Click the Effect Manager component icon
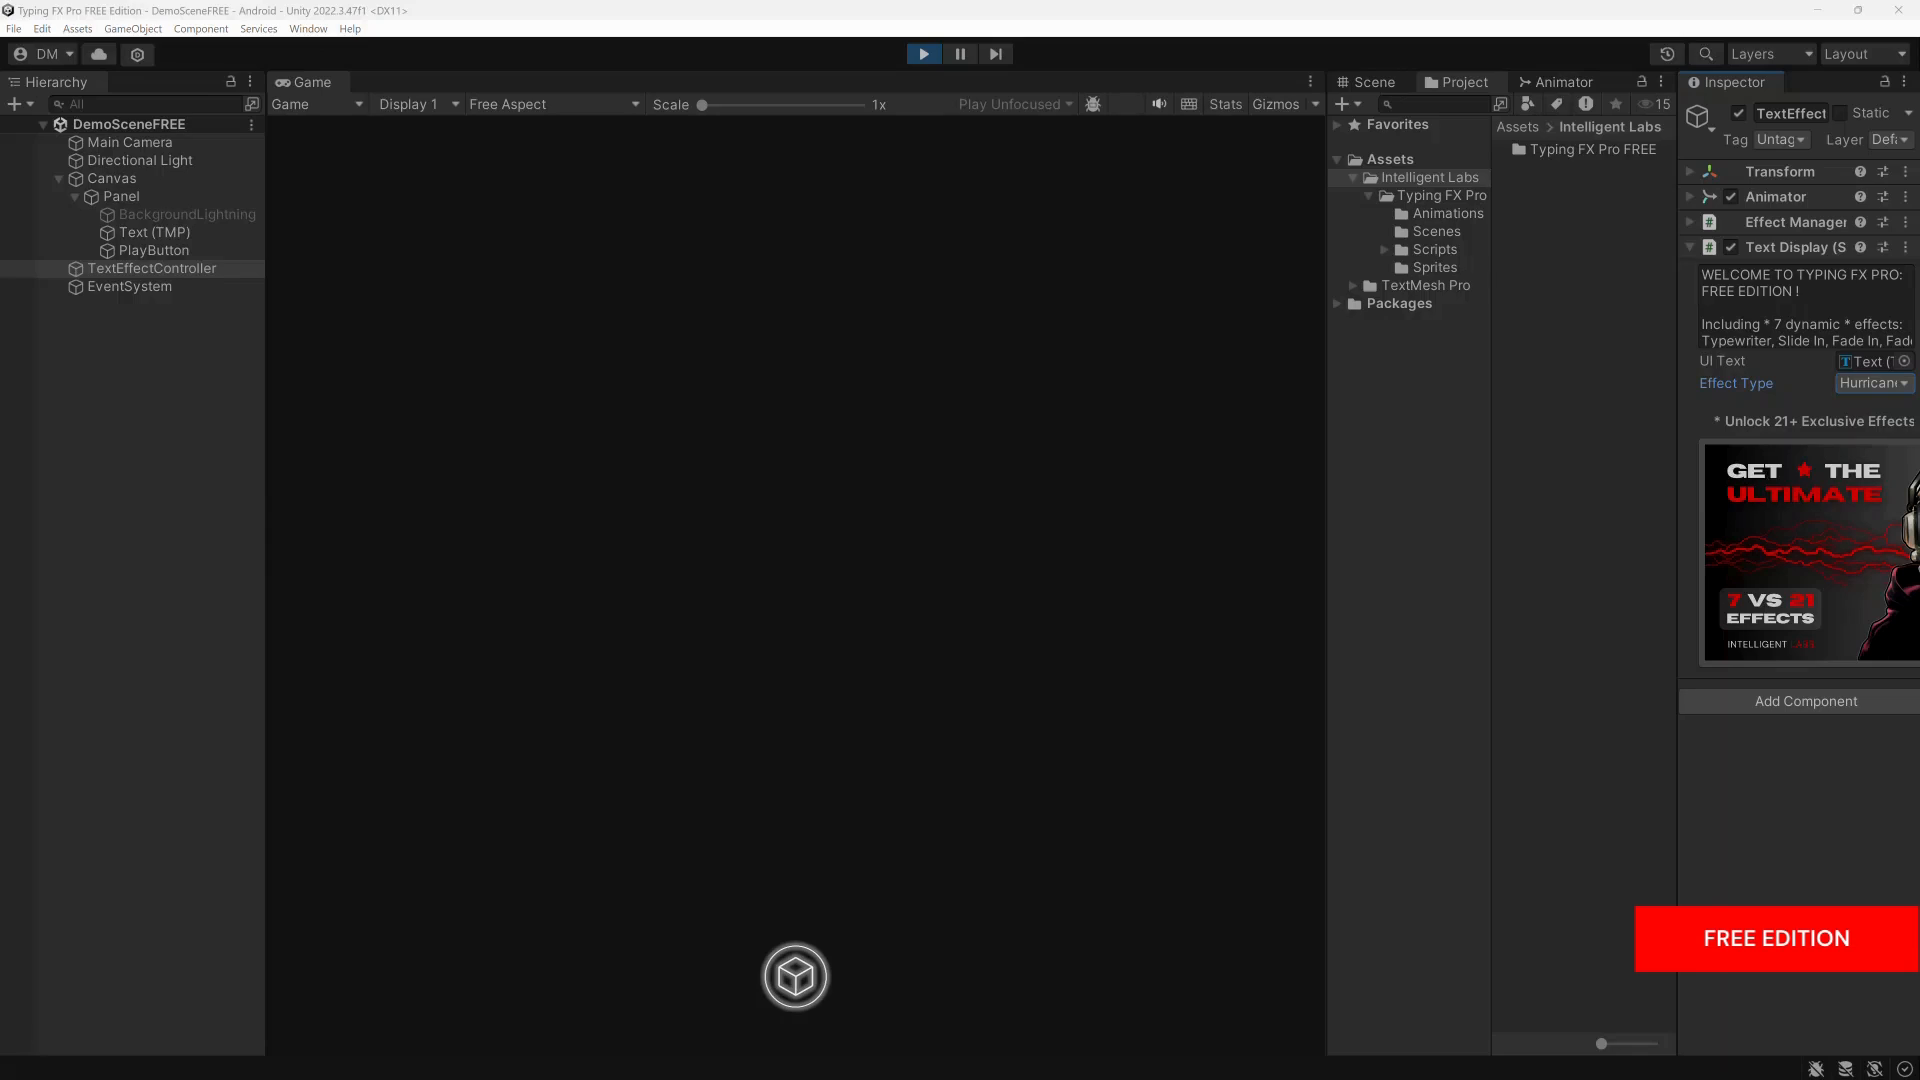This screenshot has height=1080, width=1920. click(1710, 222)
